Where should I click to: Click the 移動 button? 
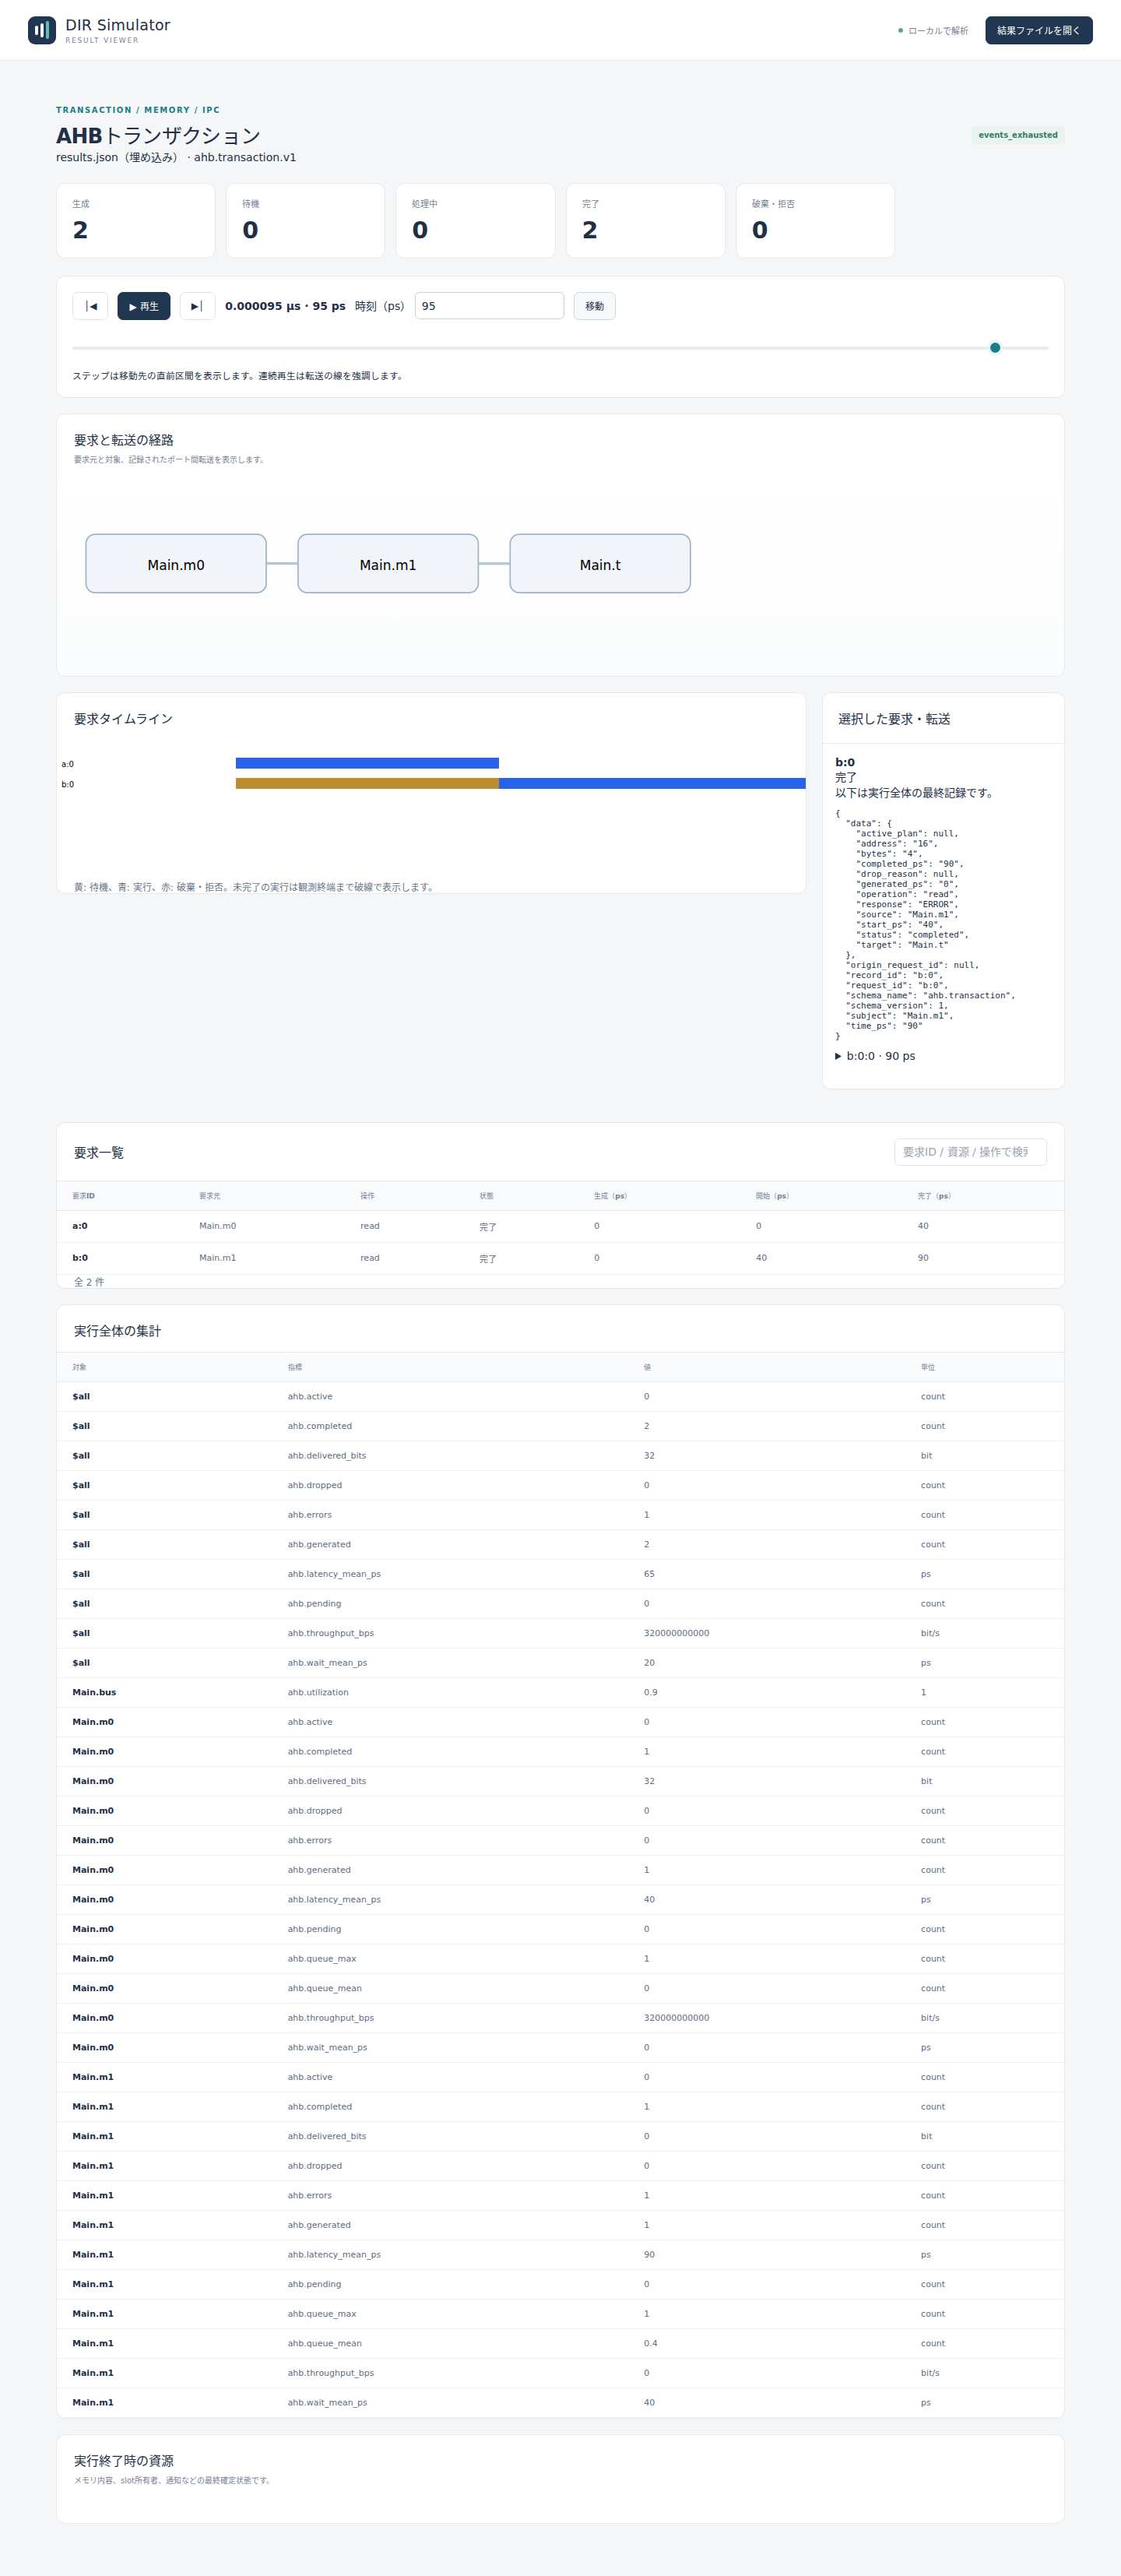[x=594, y=306]
